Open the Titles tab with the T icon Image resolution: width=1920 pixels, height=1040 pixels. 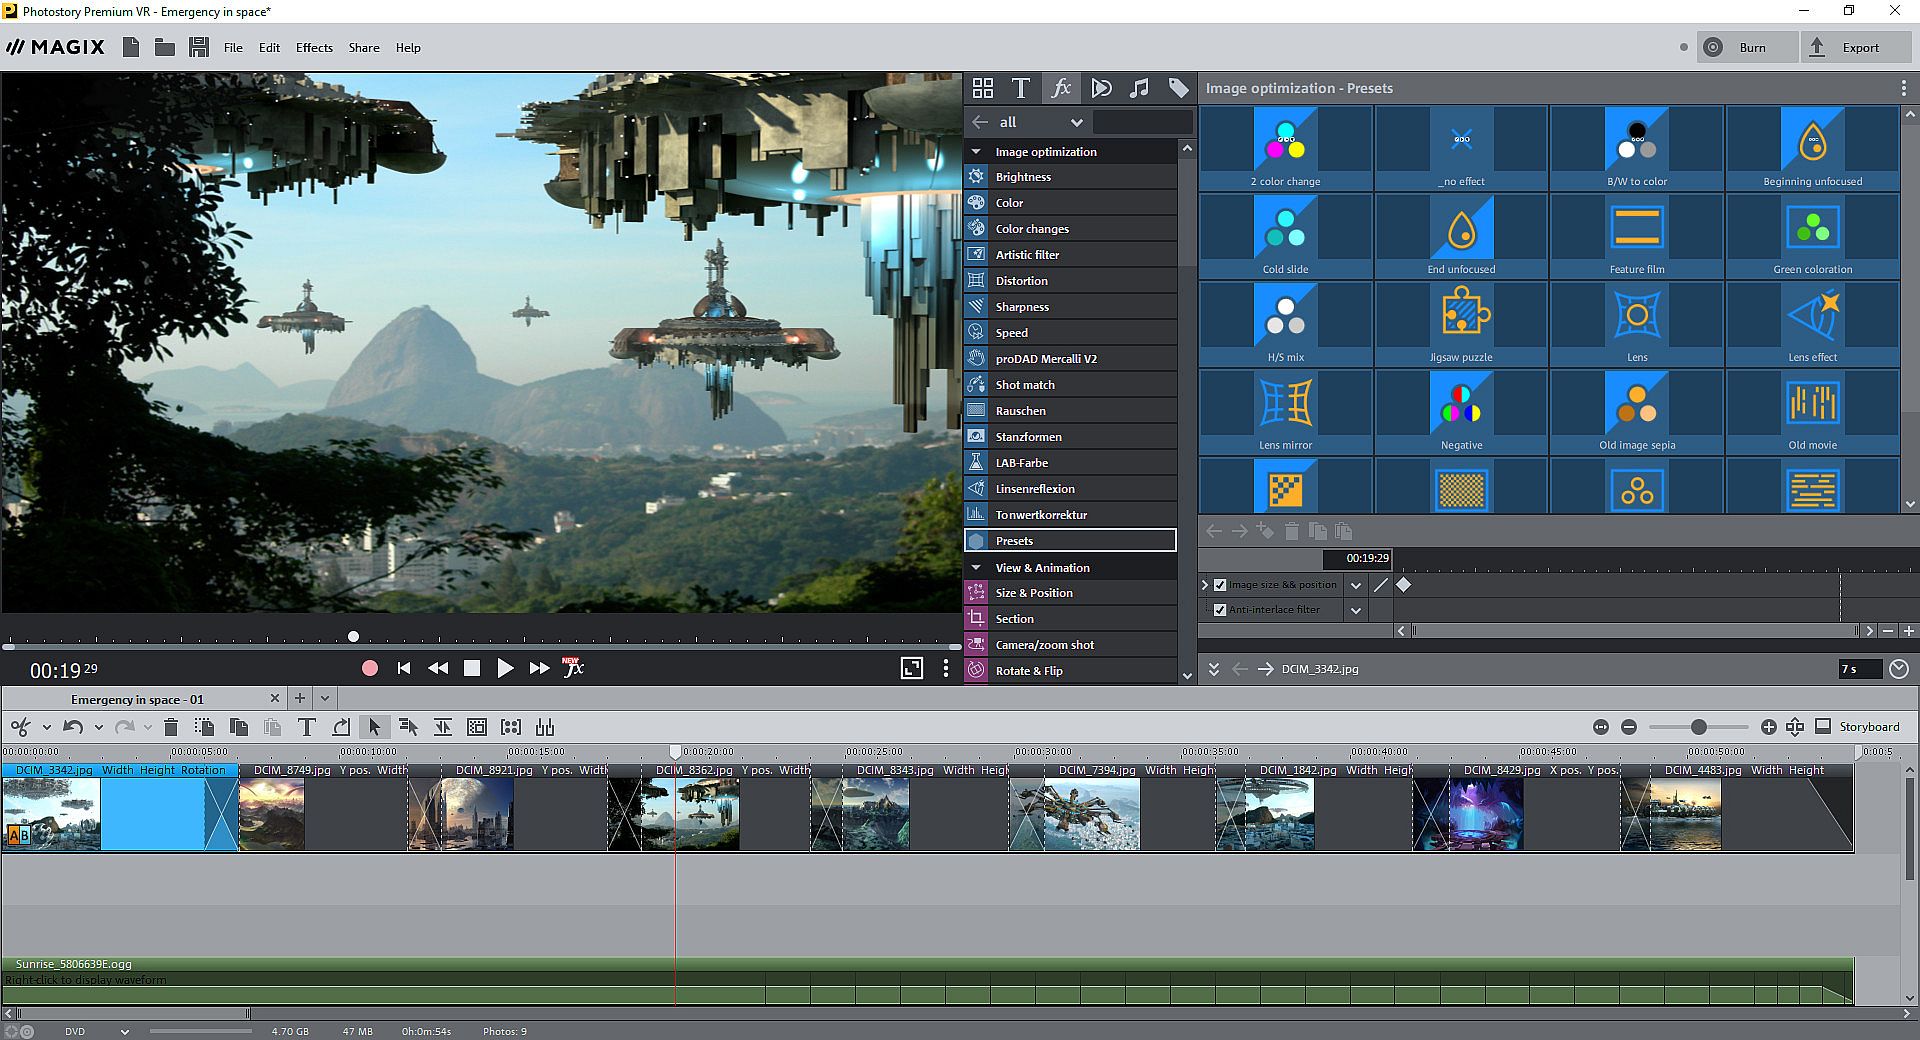[x=1020, y=88]
